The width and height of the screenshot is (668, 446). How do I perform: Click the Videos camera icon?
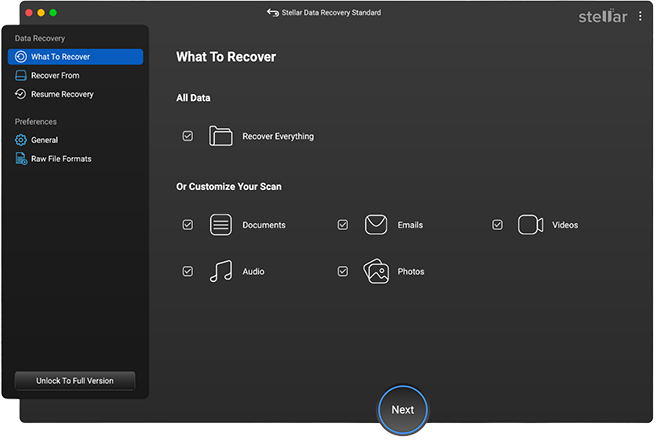tap(530, 225)
